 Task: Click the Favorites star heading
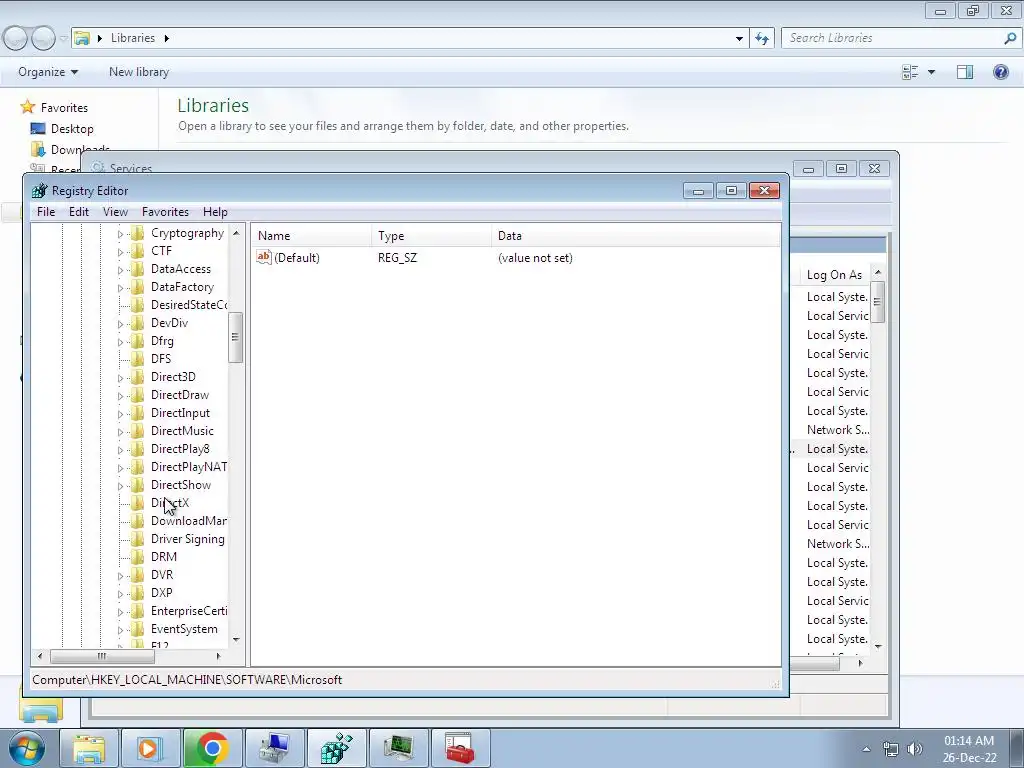54,107
